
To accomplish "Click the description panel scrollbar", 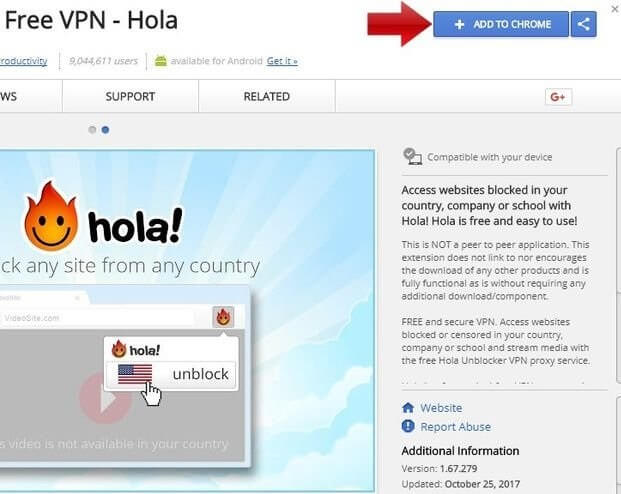I will (x=618, y=265).
